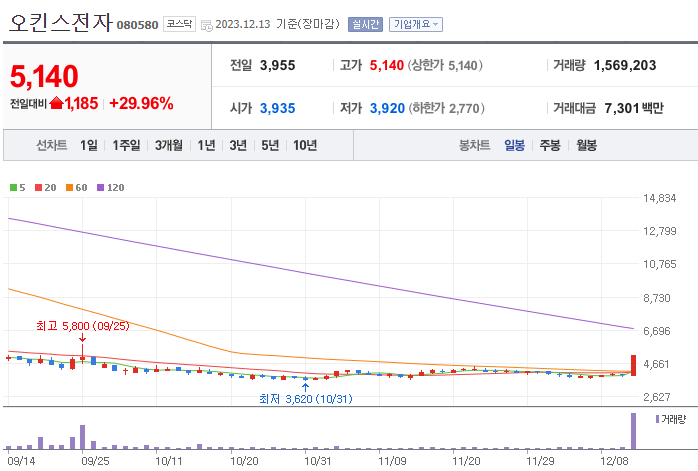The width and height of the screenshot is (698, 471).
Task: Click the red 20-day moving average swatch
Action: click(38, 187)
